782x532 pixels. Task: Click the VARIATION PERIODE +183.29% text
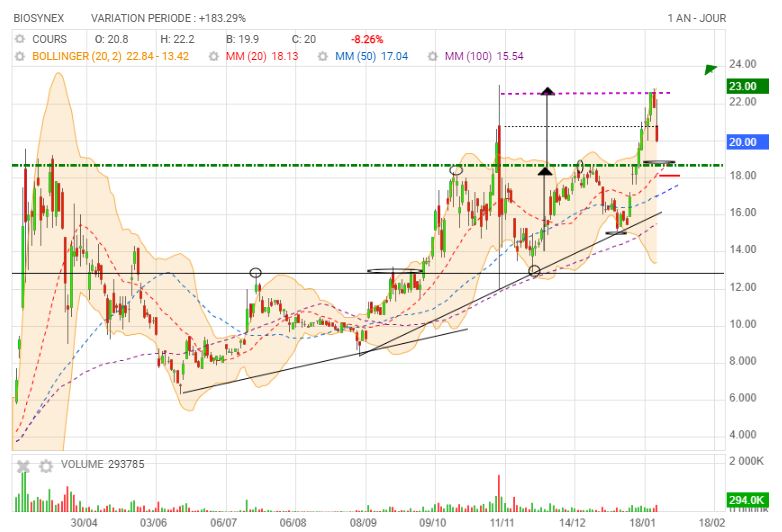pyautogui.click(x=168, y=18)
